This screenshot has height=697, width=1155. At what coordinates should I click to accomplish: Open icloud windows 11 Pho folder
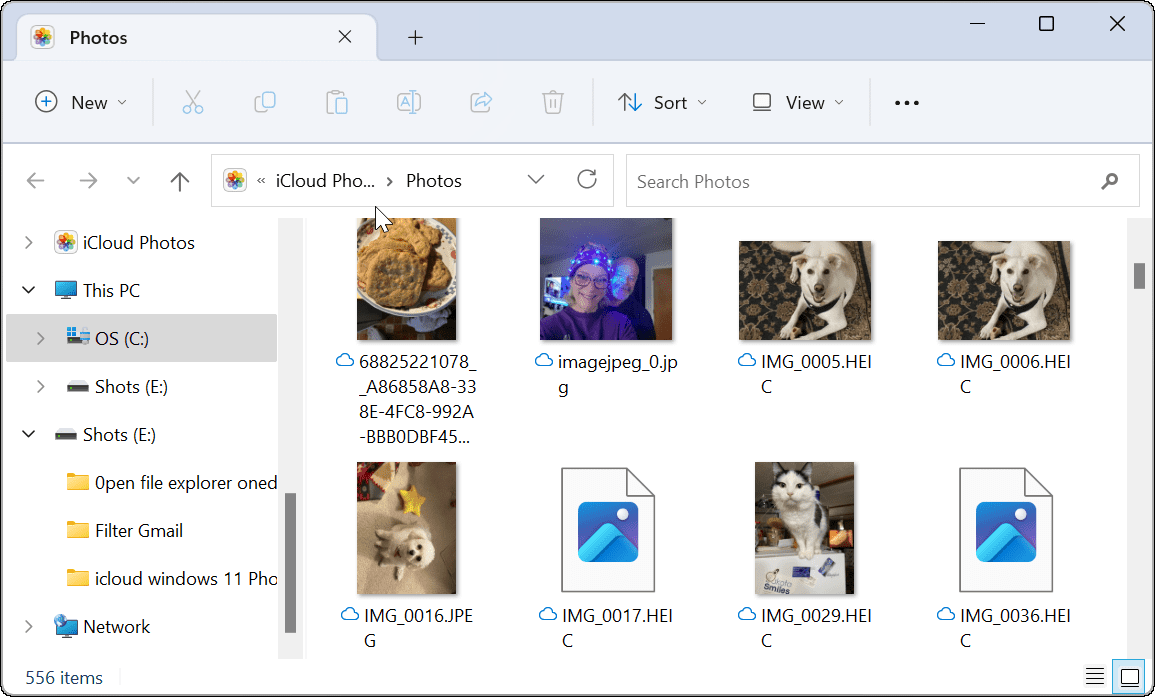[171, 578]
